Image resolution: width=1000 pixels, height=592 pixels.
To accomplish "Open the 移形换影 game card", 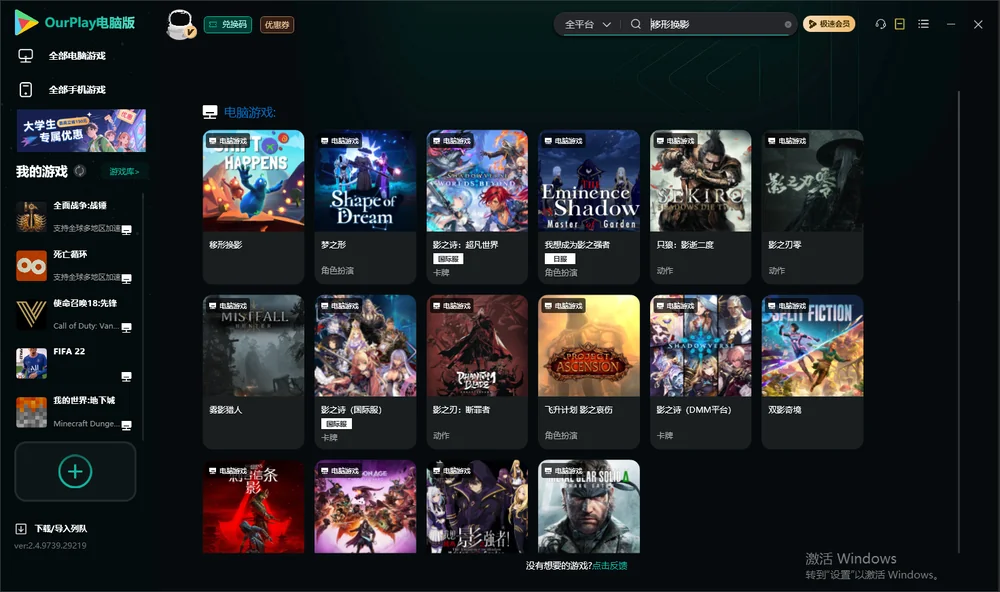I will (x=254, y=207).
